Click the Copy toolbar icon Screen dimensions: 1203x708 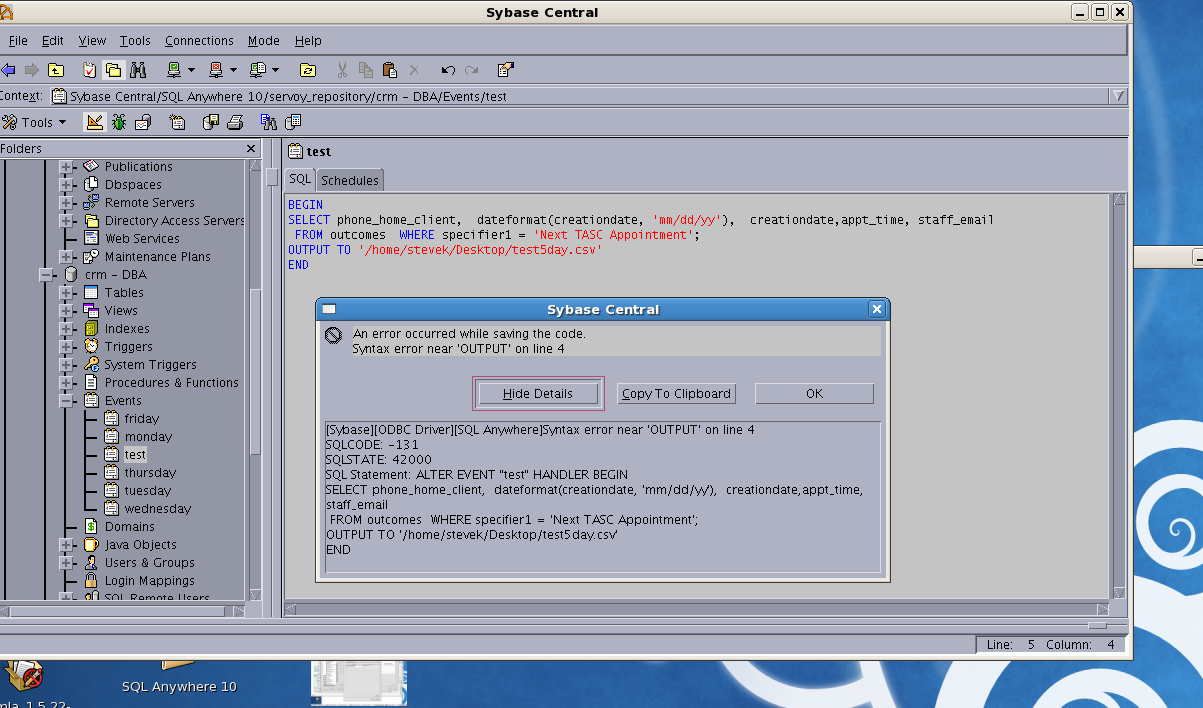coord(366,70)
